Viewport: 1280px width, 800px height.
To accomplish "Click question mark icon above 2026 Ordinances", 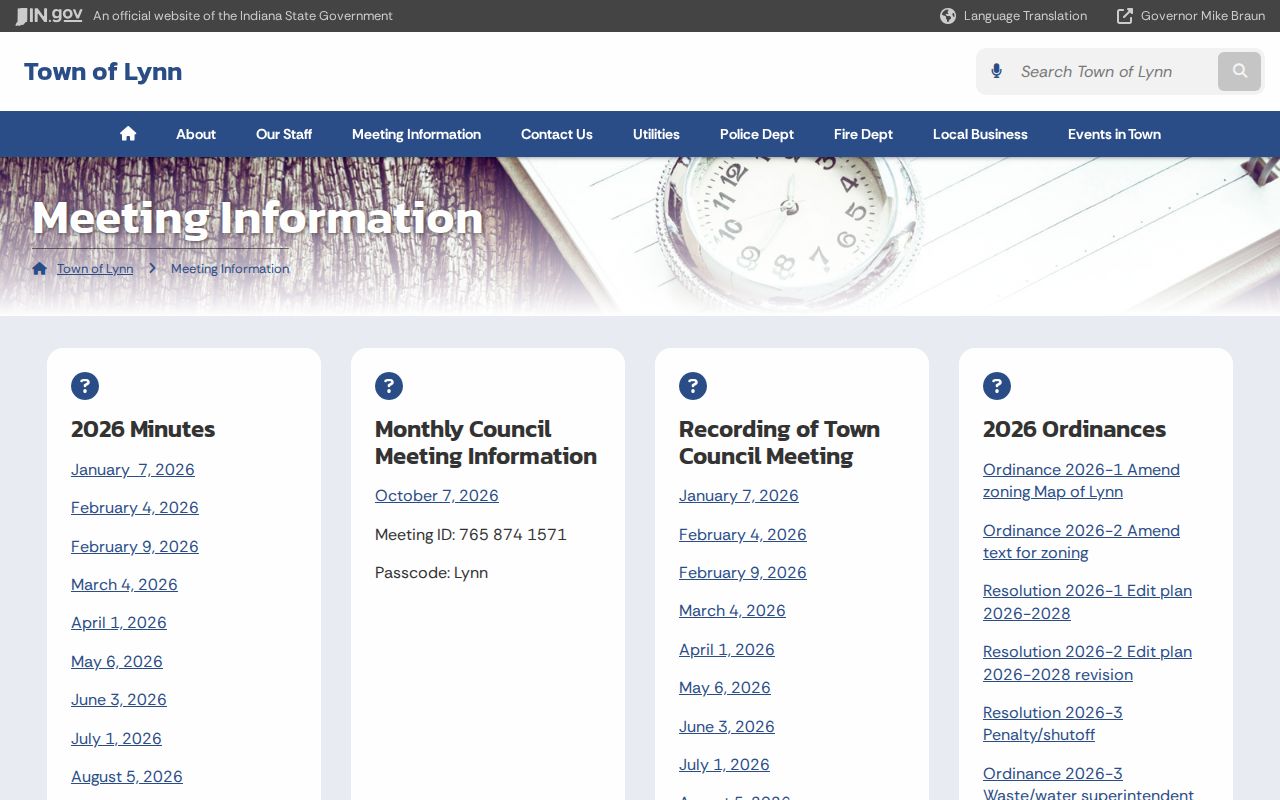I will tap(997, 386).
